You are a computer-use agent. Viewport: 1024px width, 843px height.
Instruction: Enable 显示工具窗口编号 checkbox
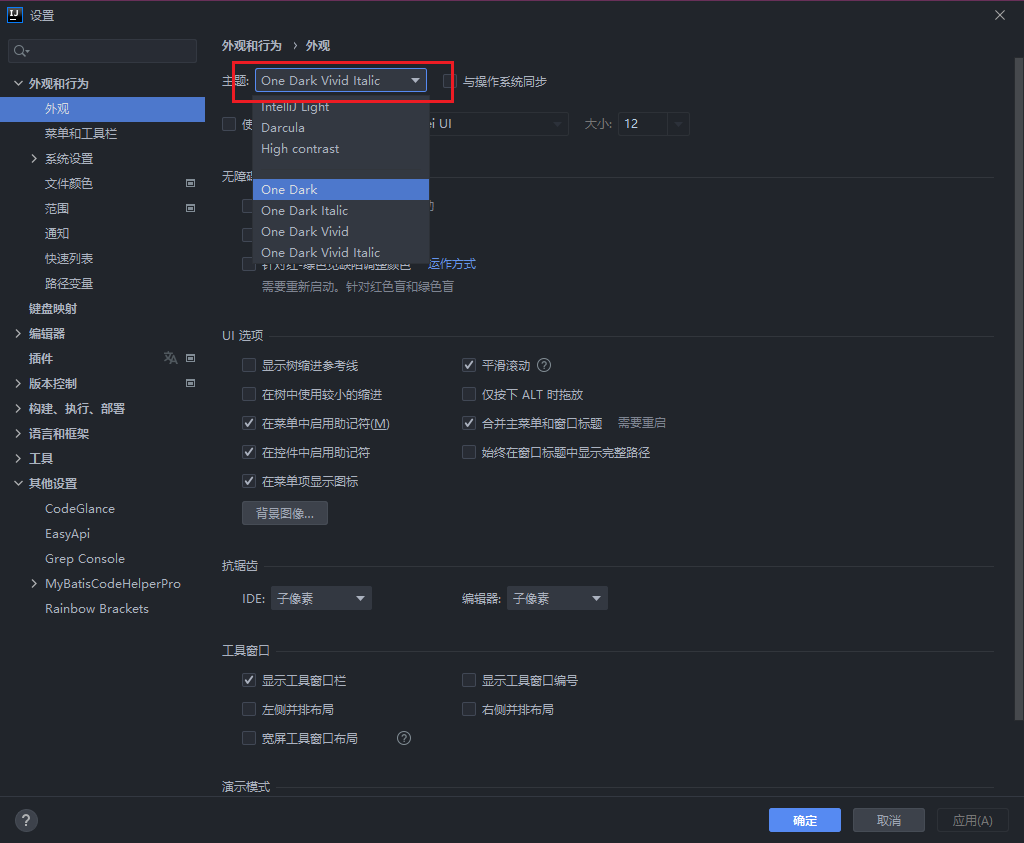(469, 680)
